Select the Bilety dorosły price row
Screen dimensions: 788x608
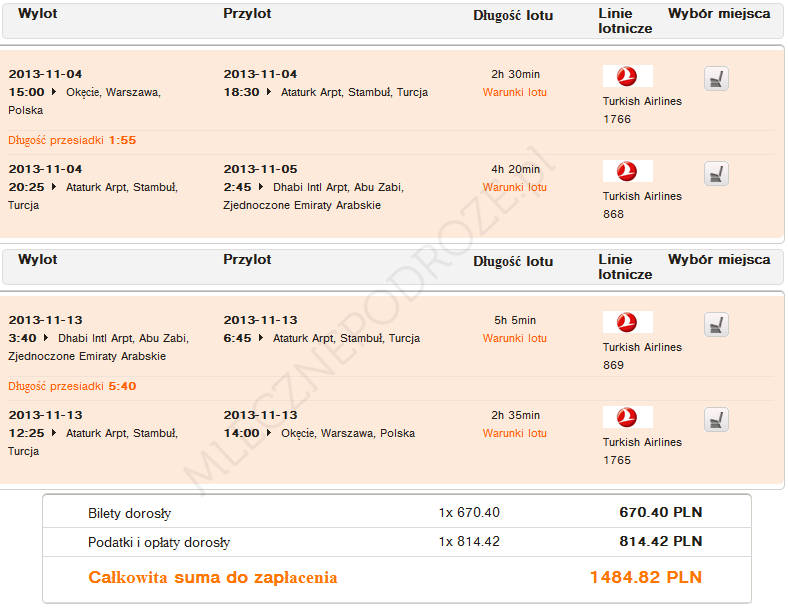(x=396, y=513)
